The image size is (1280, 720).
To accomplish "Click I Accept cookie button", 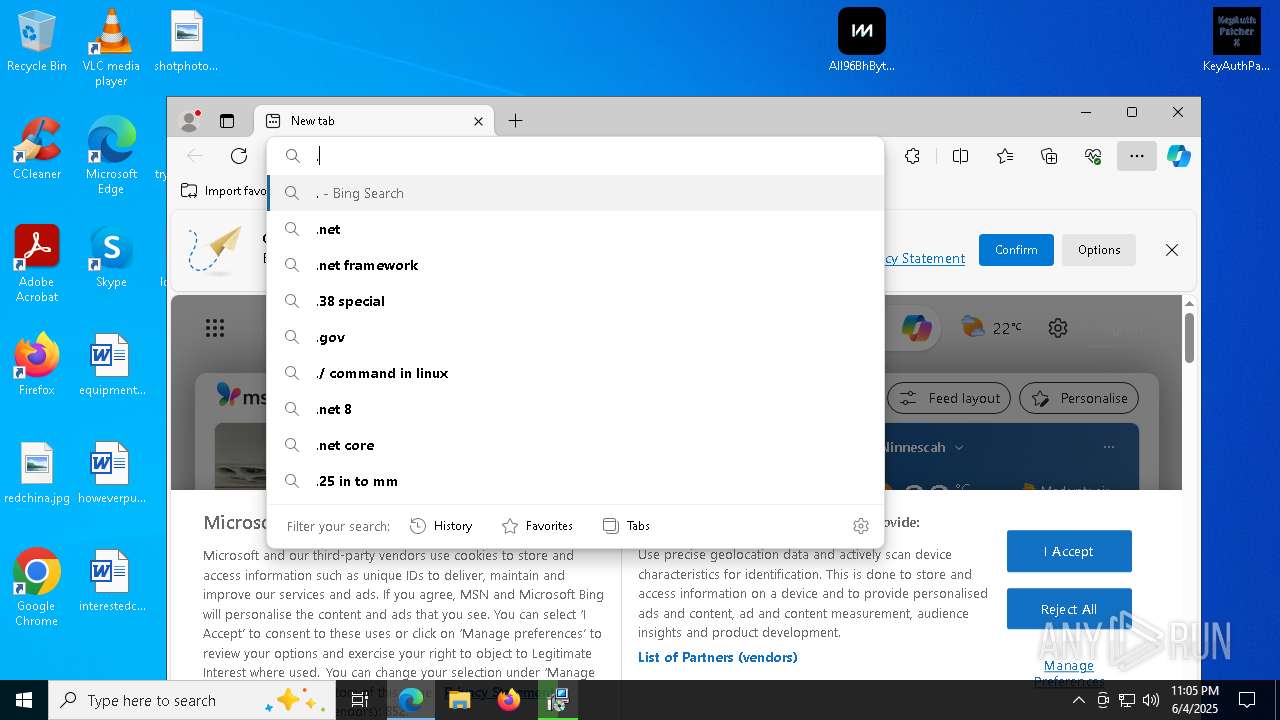I will point(1069,551).
